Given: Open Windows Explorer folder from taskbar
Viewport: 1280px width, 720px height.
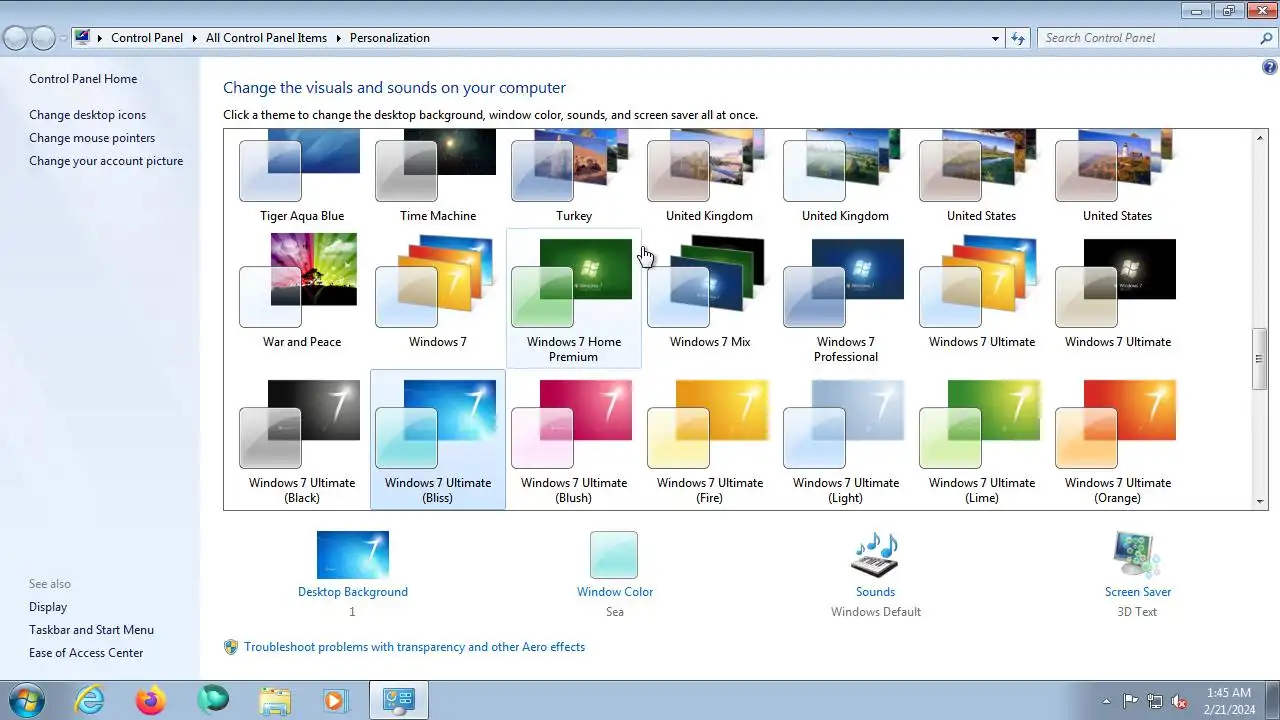Looking at the screenshot, I should pyautogui.click(x=274, y=700).
